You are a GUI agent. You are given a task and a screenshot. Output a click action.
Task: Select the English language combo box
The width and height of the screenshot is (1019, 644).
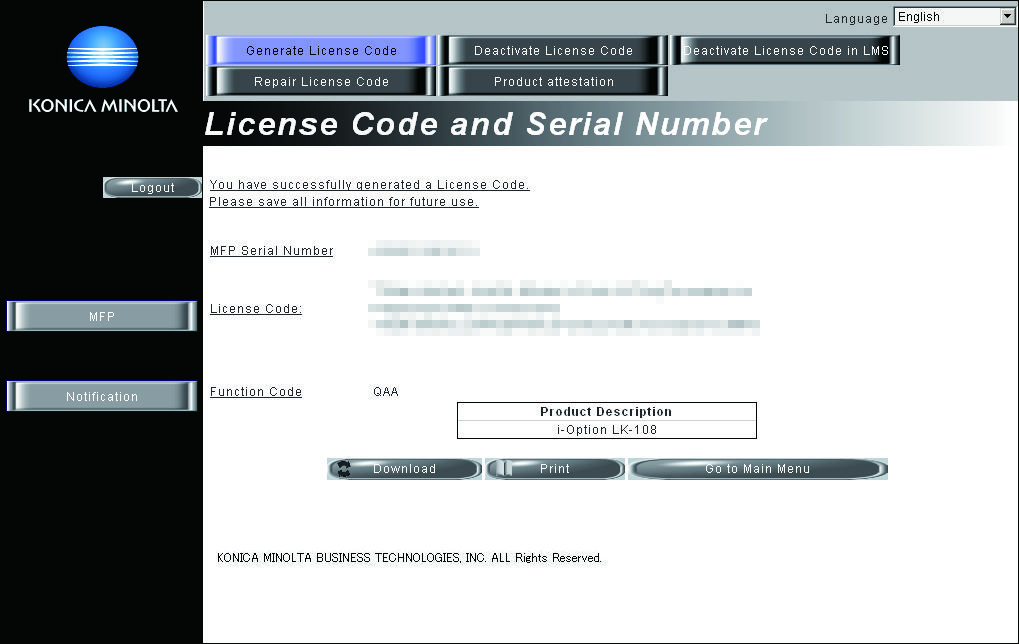(x=955, y=17)
